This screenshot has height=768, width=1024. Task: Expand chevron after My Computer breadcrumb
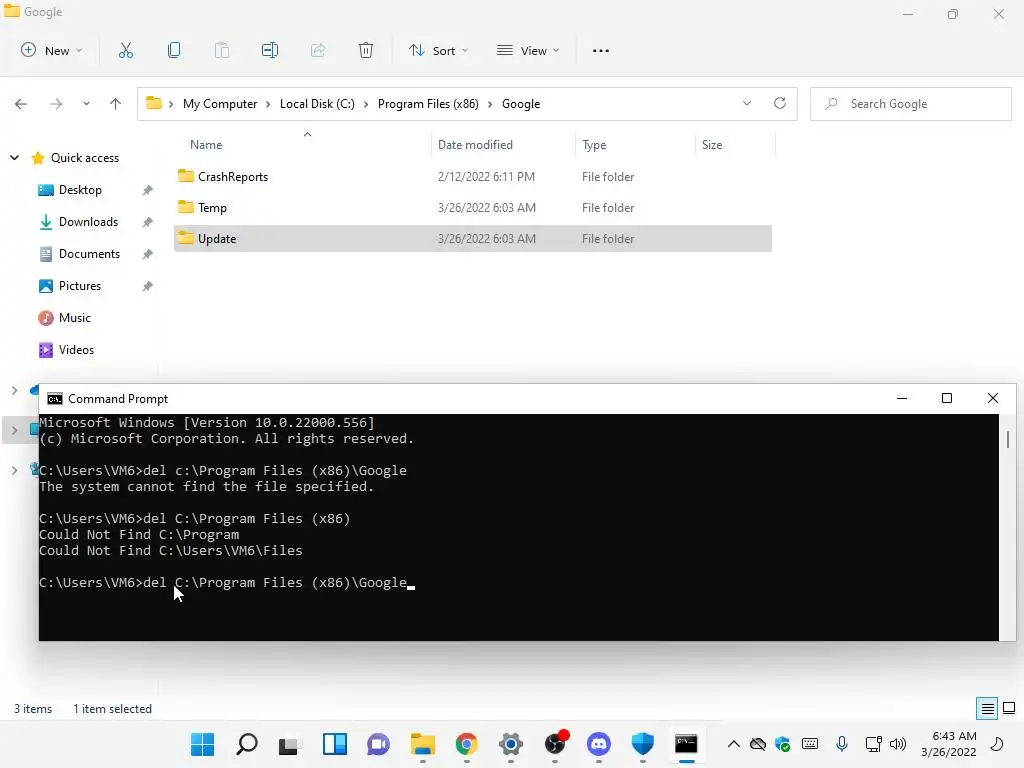click(268, 104)
